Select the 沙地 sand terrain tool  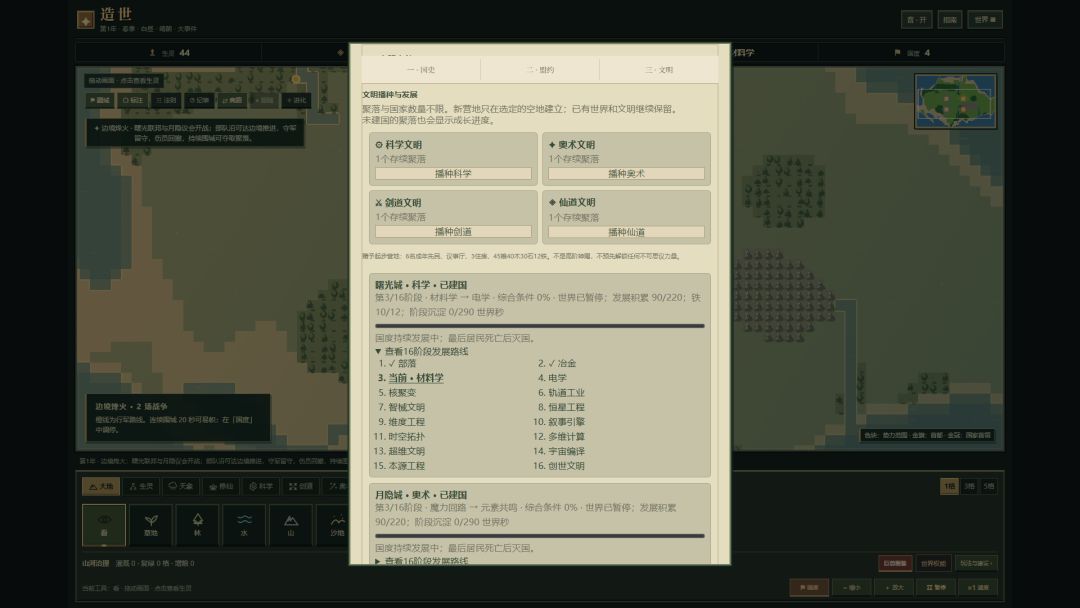point(337,525)
